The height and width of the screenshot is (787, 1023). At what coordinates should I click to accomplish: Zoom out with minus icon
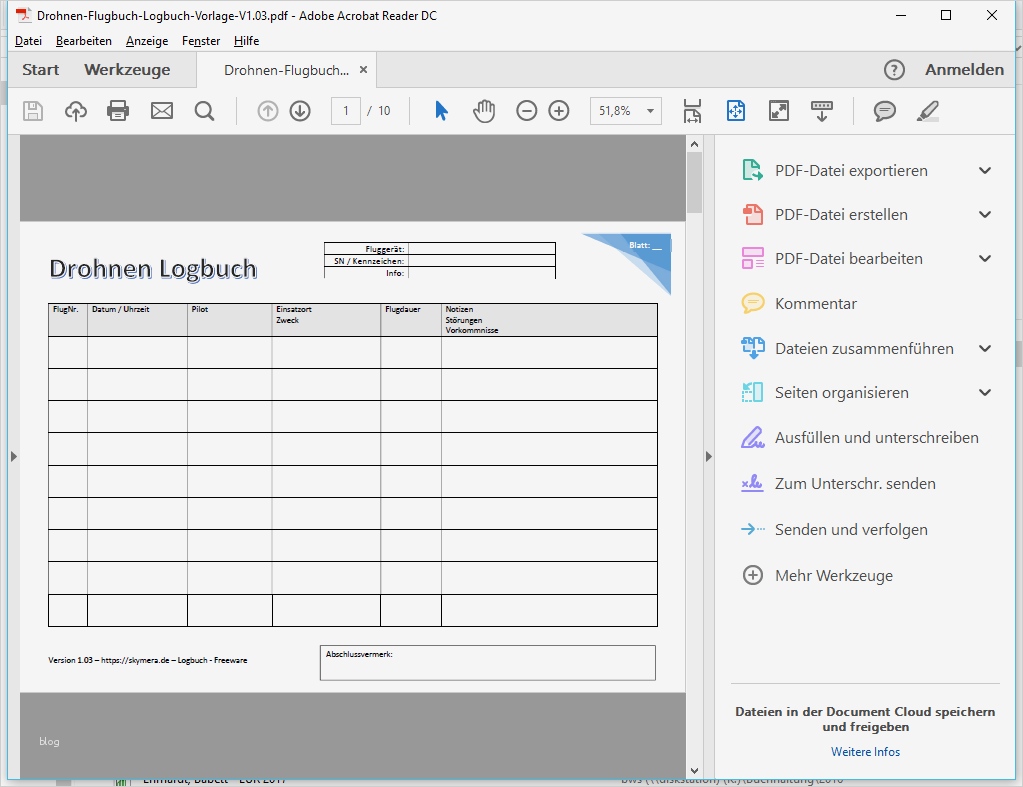[526, 111]
